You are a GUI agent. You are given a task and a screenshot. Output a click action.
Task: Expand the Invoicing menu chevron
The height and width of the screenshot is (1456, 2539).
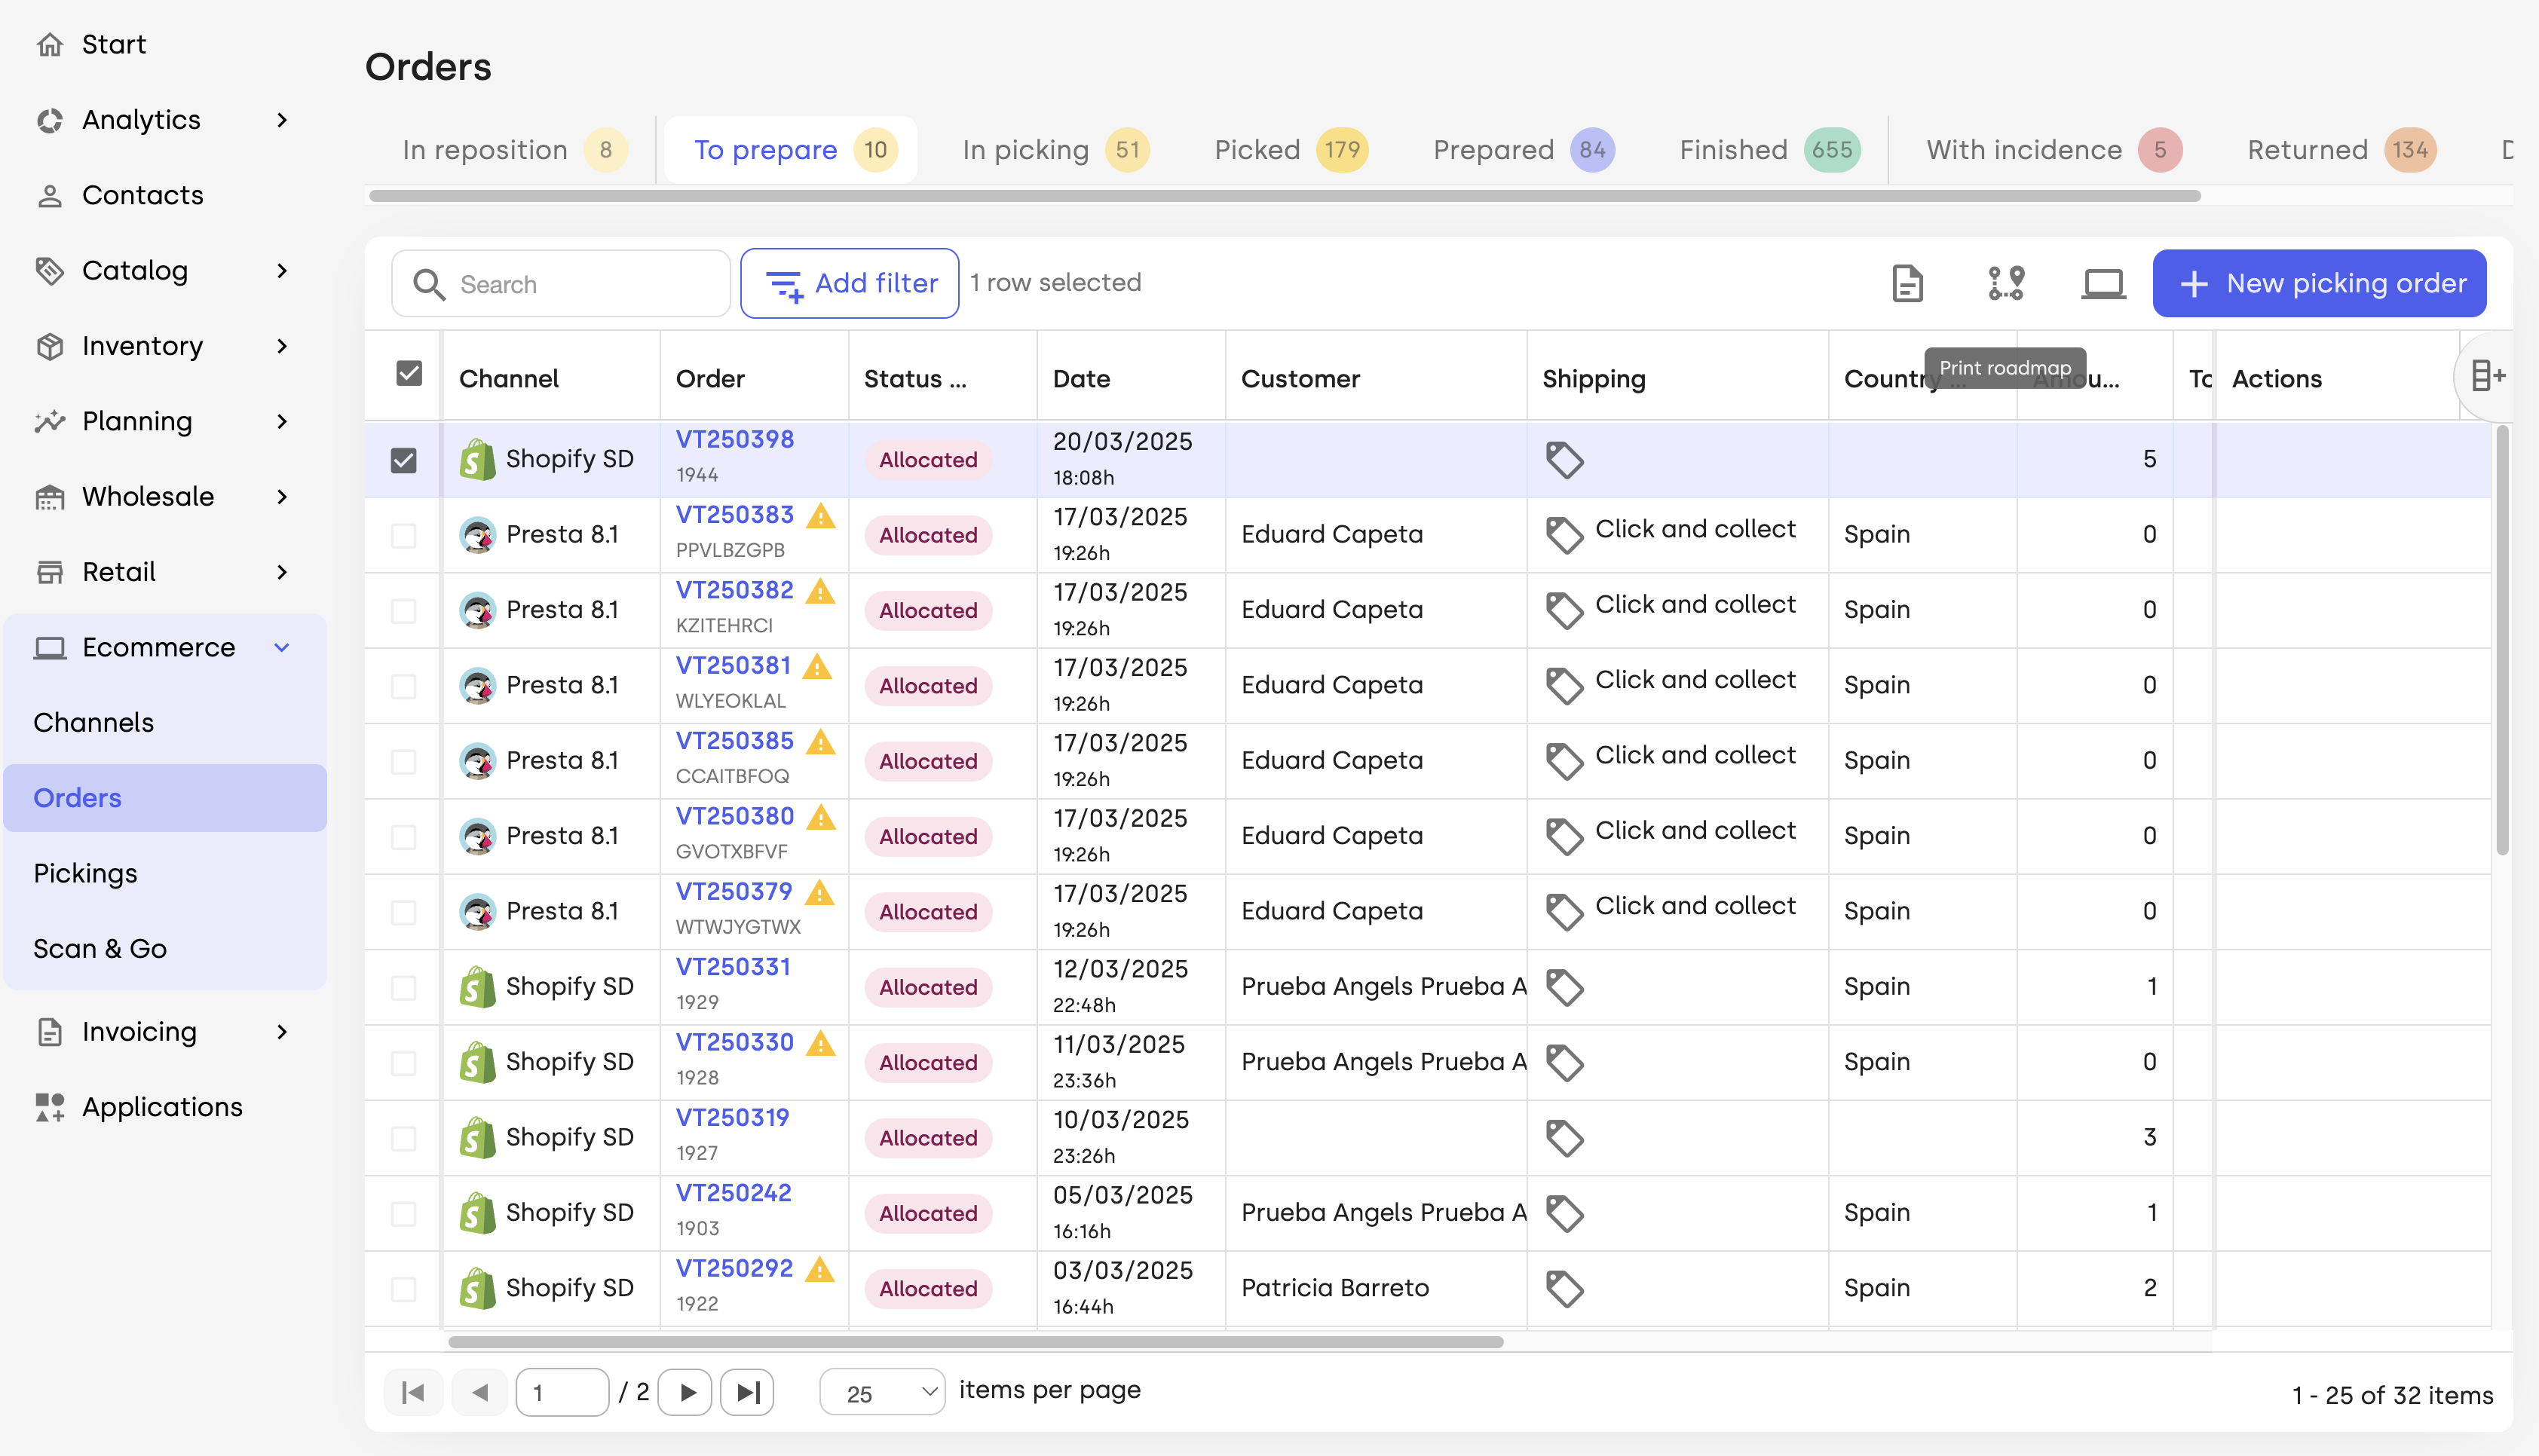pyautogui.click(x=282, y=1032)
